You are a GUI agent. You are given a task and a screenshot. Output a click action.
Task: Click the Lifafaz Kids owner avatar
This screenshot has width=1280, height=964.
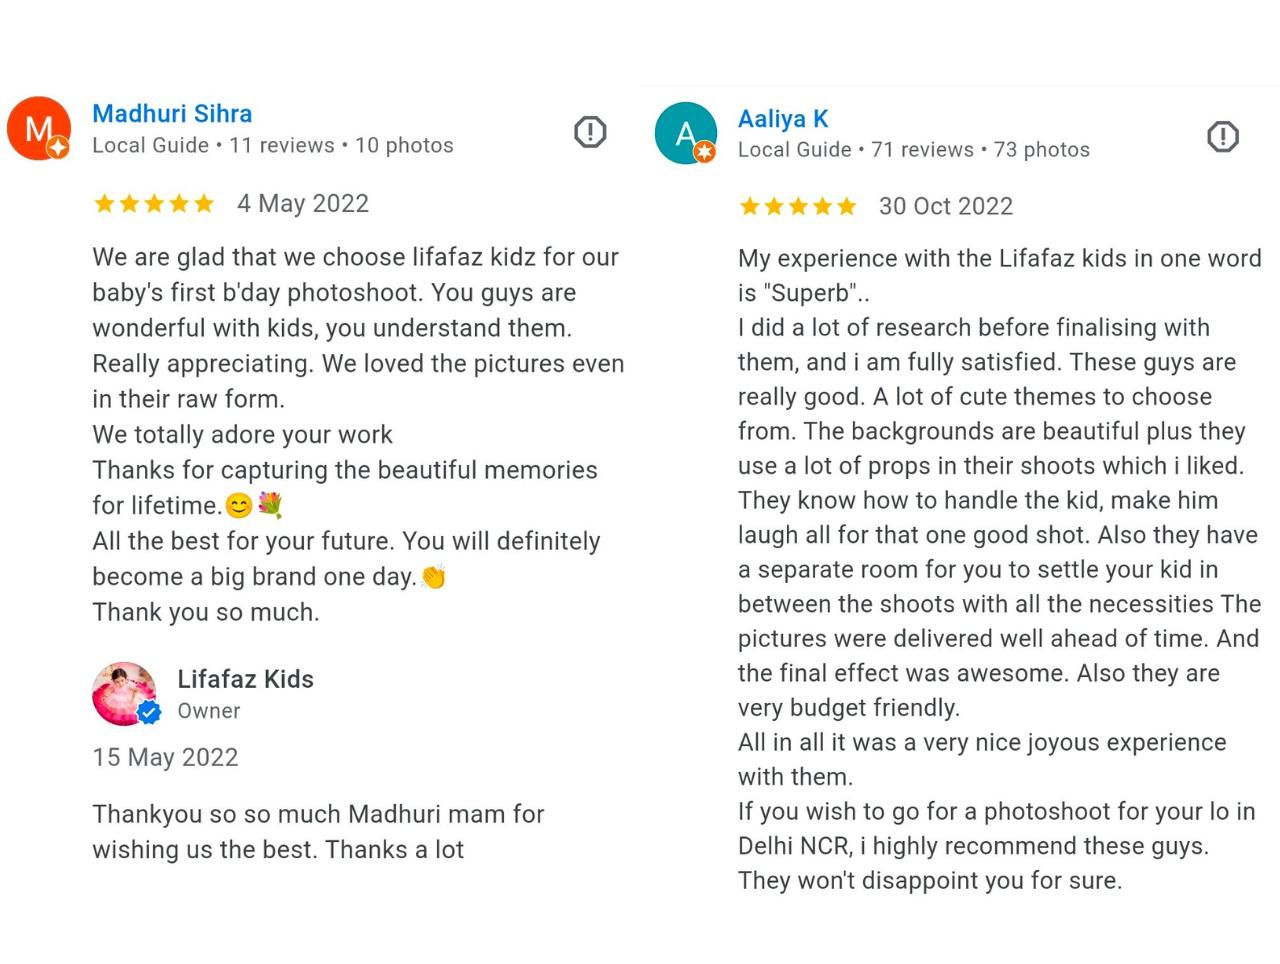pos(124,693)
